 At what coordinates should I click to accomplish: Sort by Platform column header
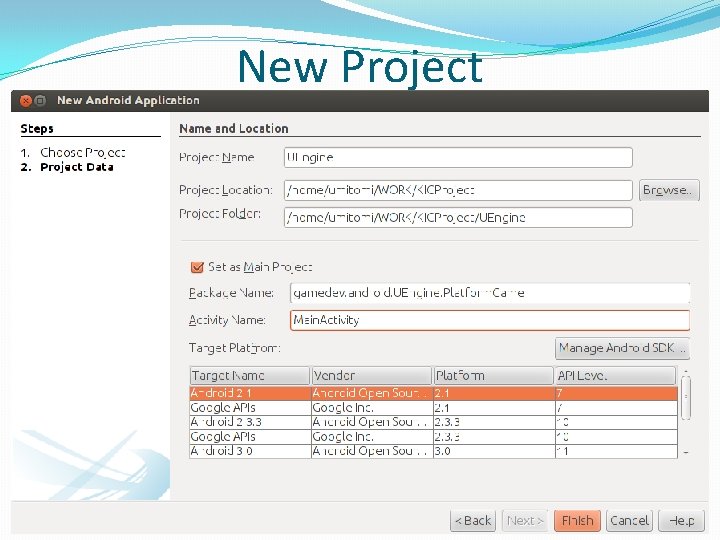click(494, 376)
